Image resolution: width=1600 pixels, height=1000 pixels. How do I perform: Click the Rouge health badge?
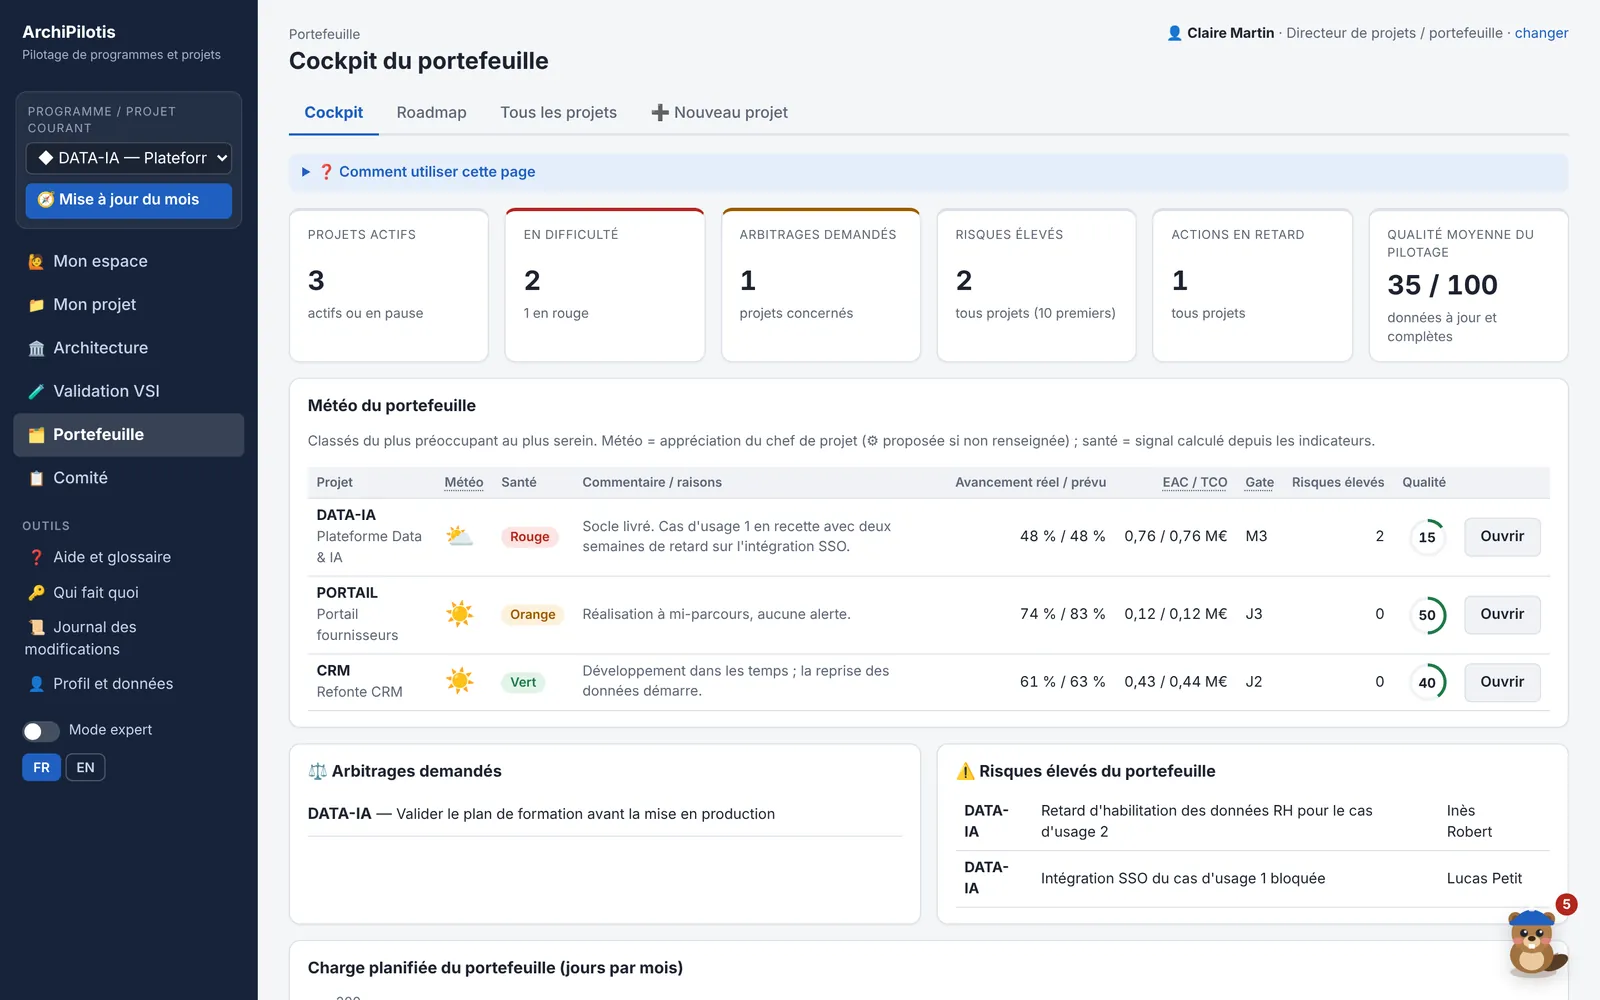[x=529, y=537]
